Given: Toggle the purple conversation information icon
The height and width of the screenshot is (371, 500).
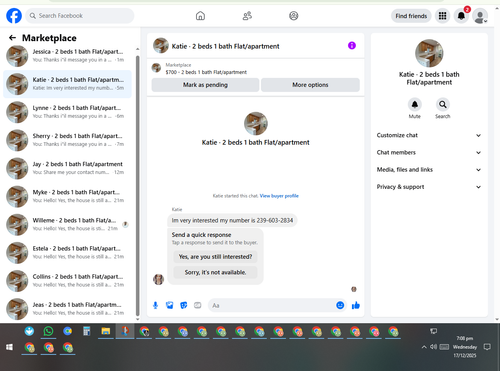Looking at the screenshot, I should point(352,45).
